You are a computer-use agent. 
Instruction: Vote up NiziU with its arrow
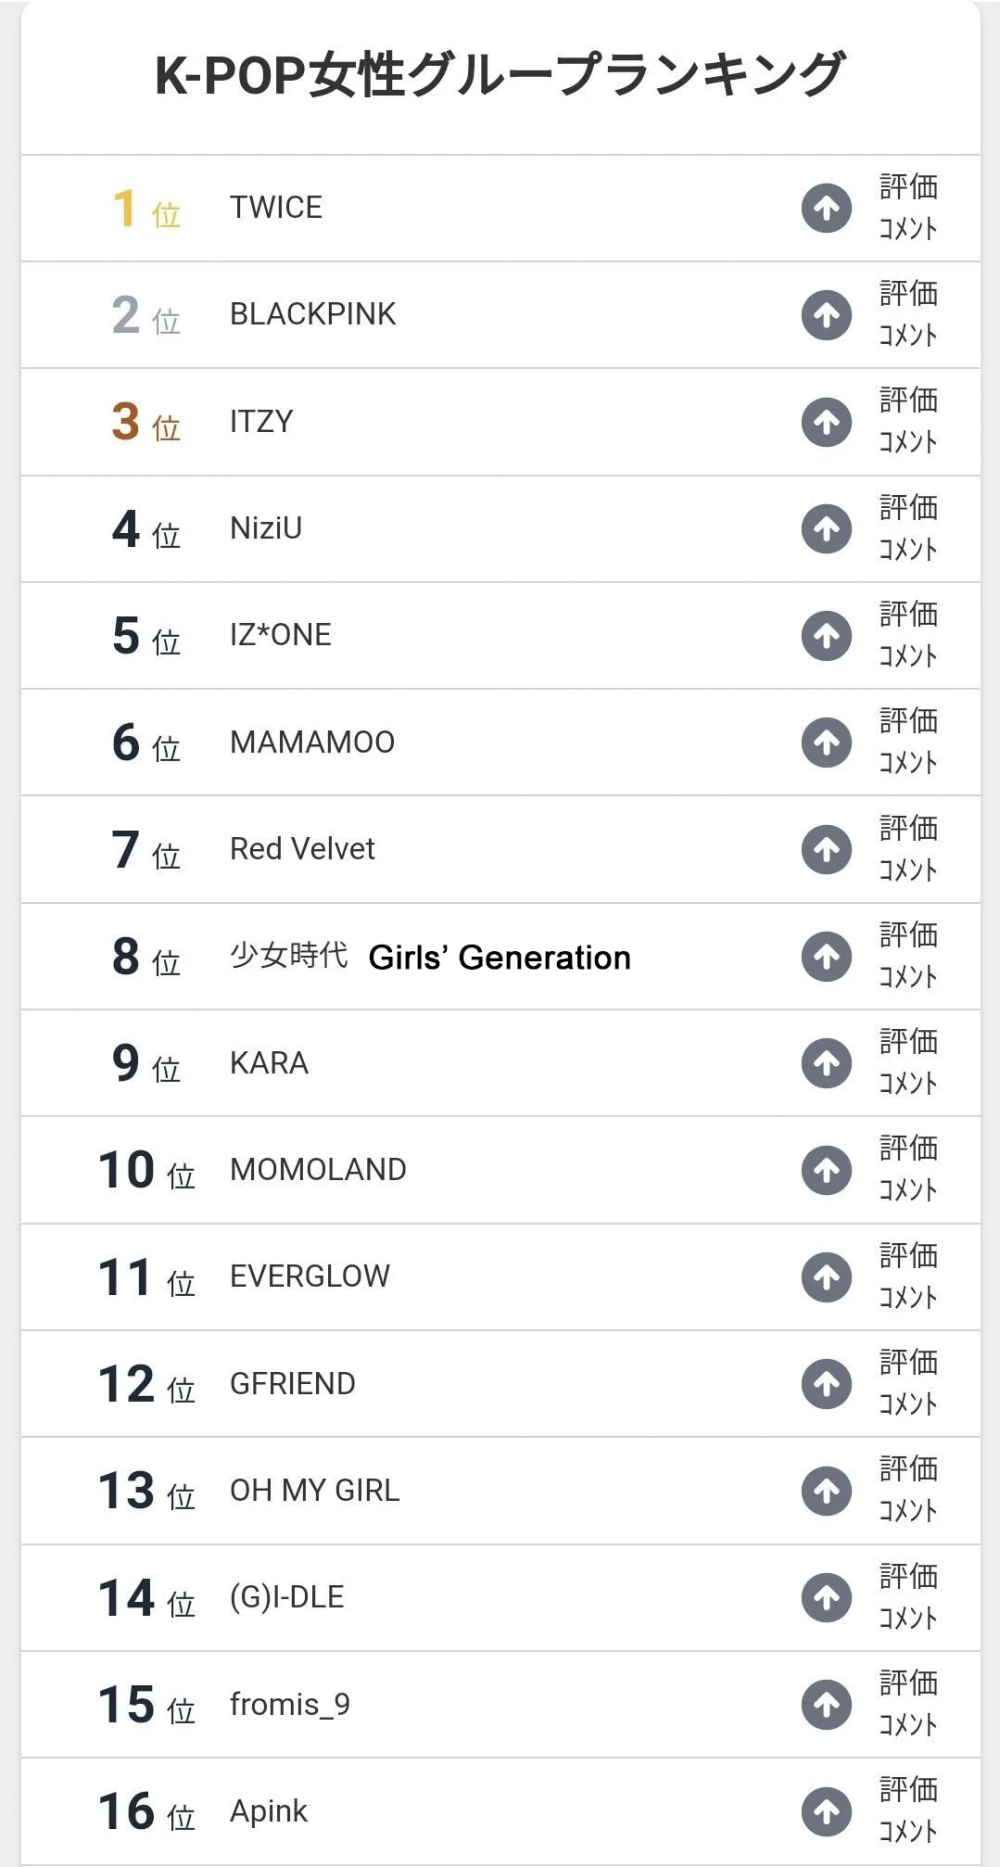[826, 529]
